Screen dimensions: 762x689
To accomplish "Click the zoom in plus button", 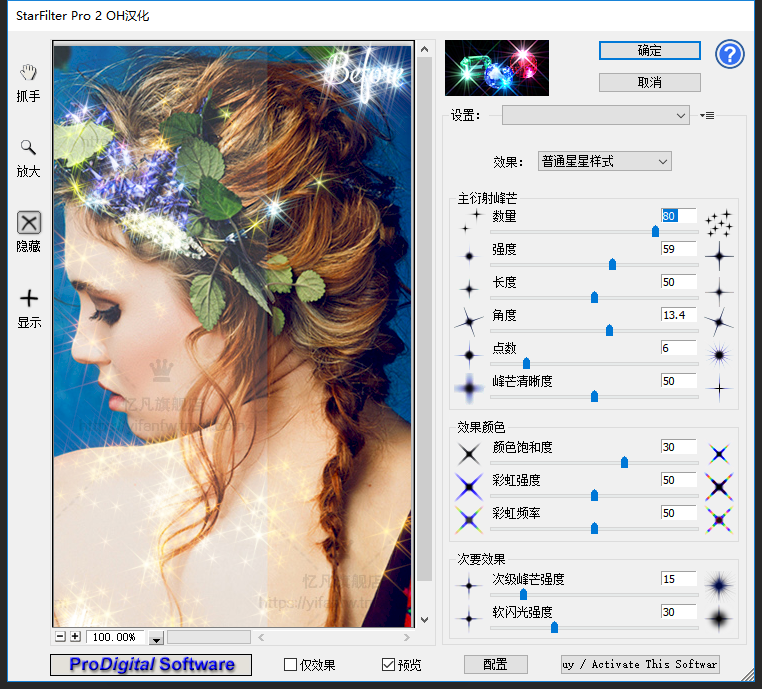I will pos(75,637).
